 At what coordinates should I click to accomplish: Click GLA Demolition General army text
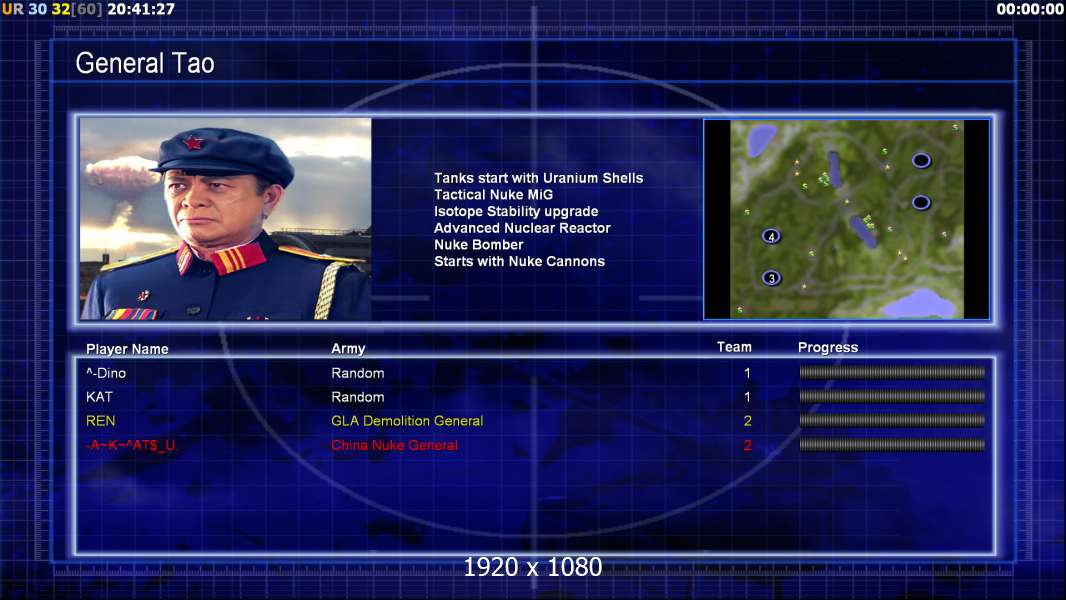(407, 421)
